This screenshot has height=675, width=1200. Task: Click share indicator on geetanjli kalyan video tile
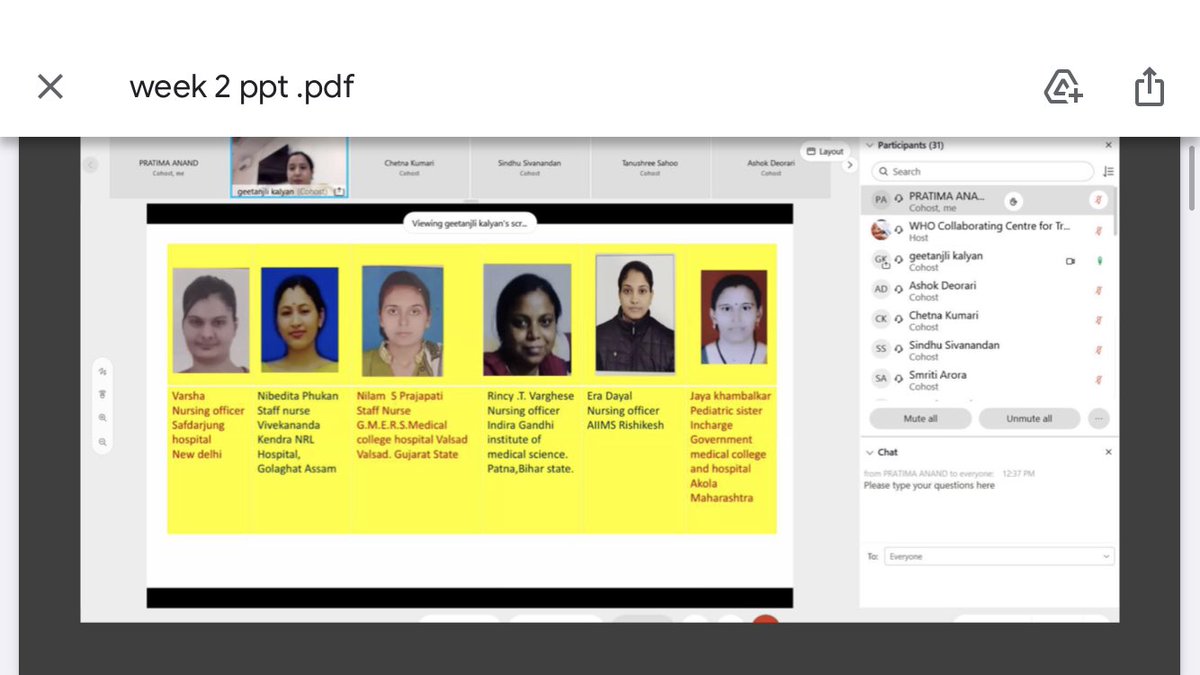click(x=339, y=190)
